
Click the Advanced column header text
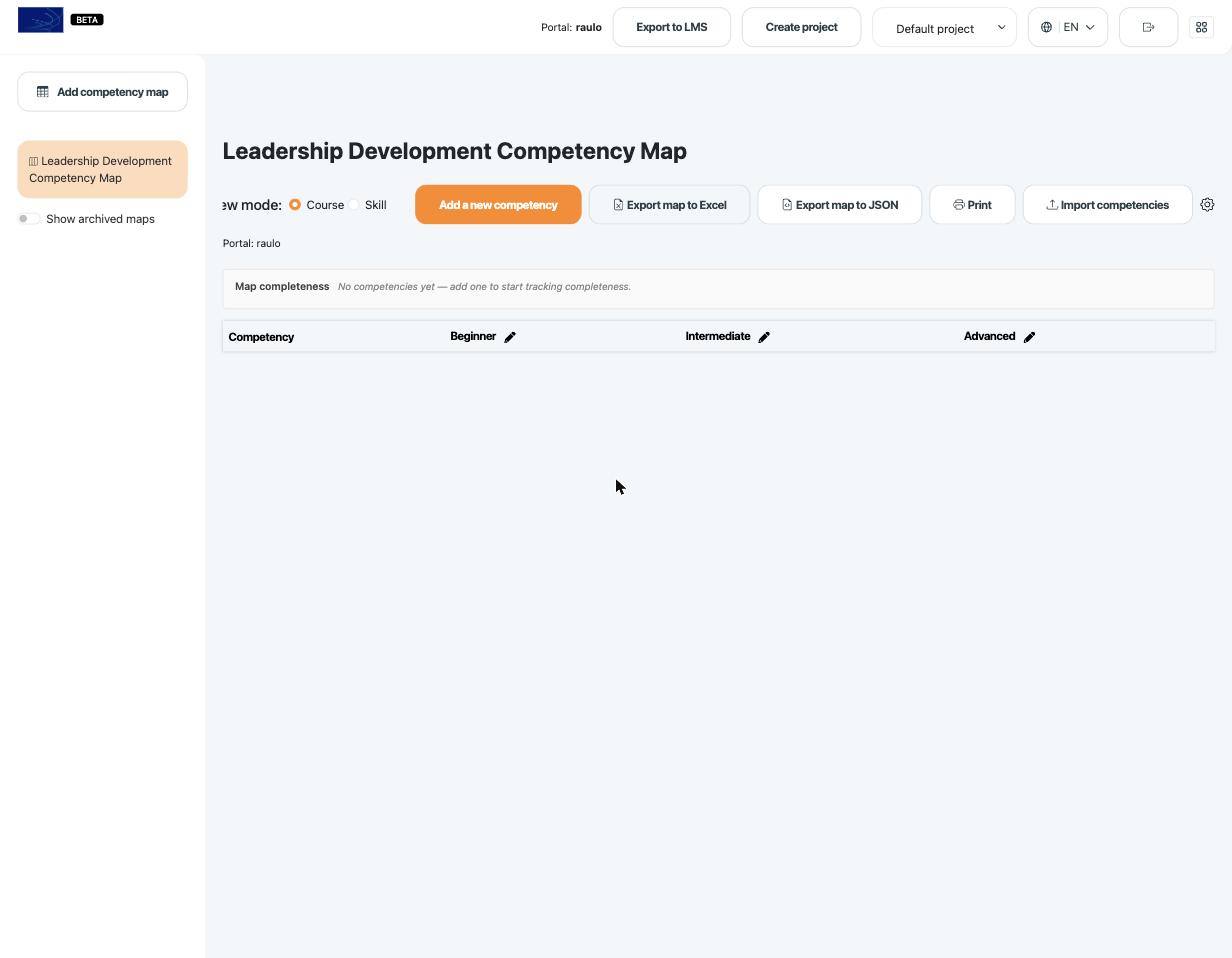989,336
